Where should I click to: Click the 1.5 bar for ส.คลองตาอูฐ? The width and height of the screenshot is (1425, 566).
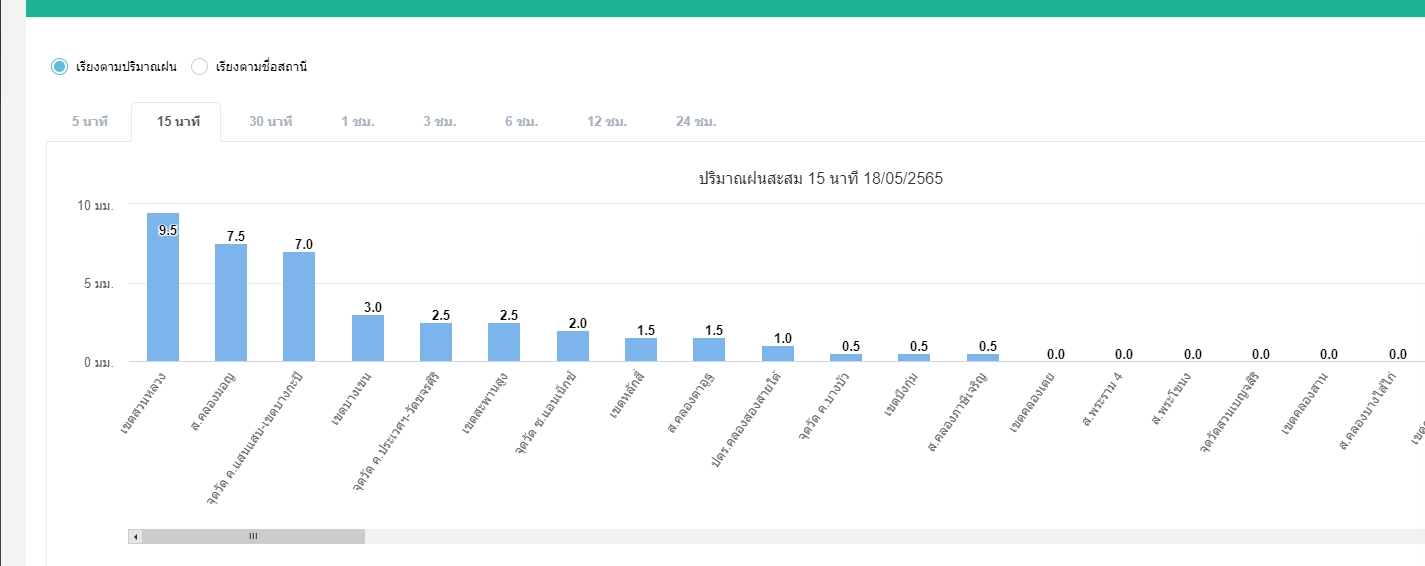(709, 350)
